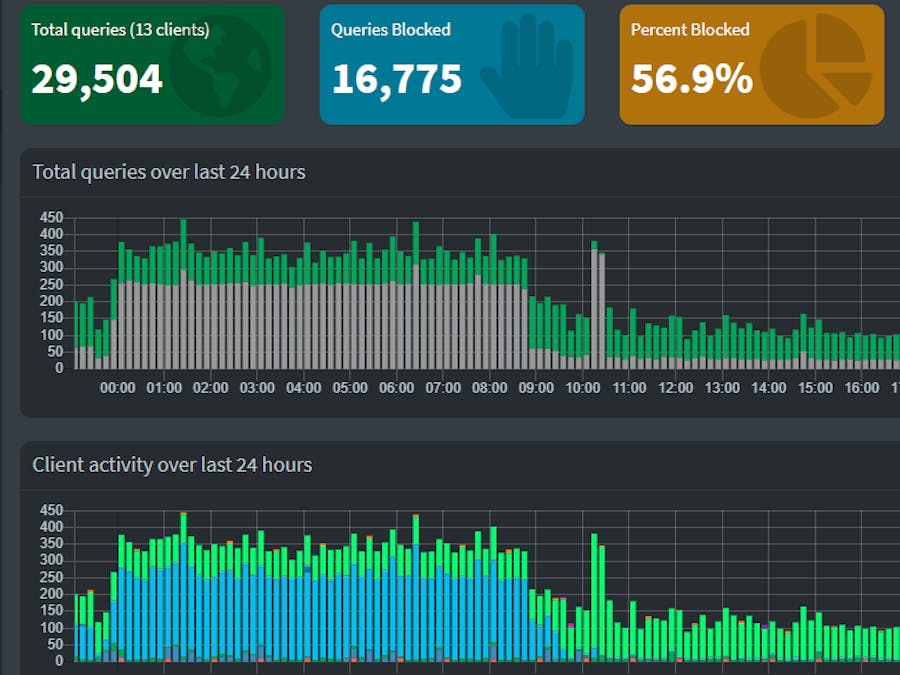900x675 pixels.
Task: Click the 450 y-axis label in queries chart
Action: [x=51, y=218]
